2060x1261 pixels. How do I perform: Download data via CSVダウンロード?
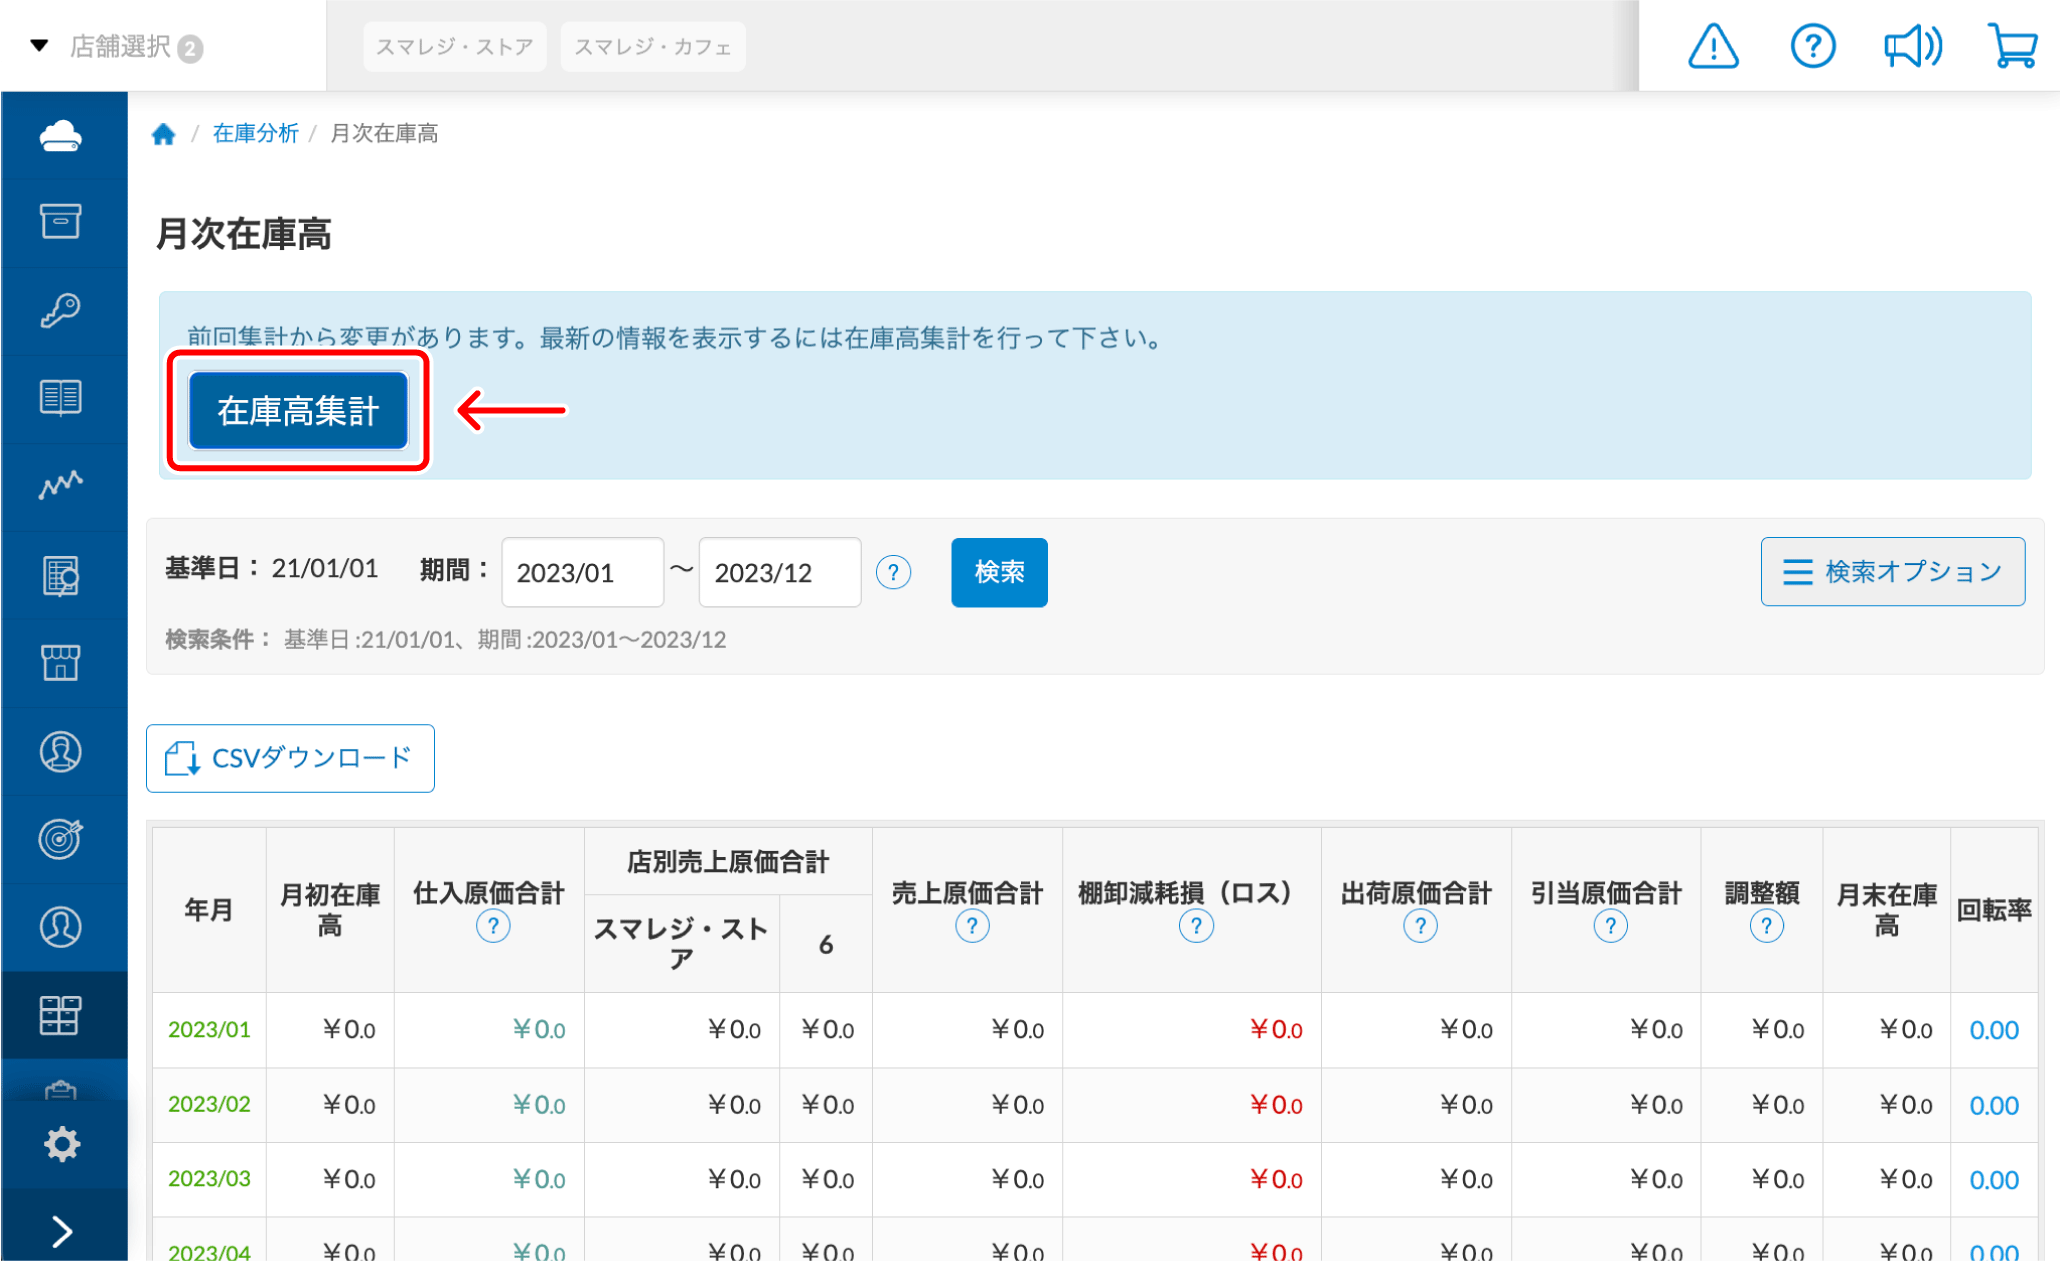290,758
